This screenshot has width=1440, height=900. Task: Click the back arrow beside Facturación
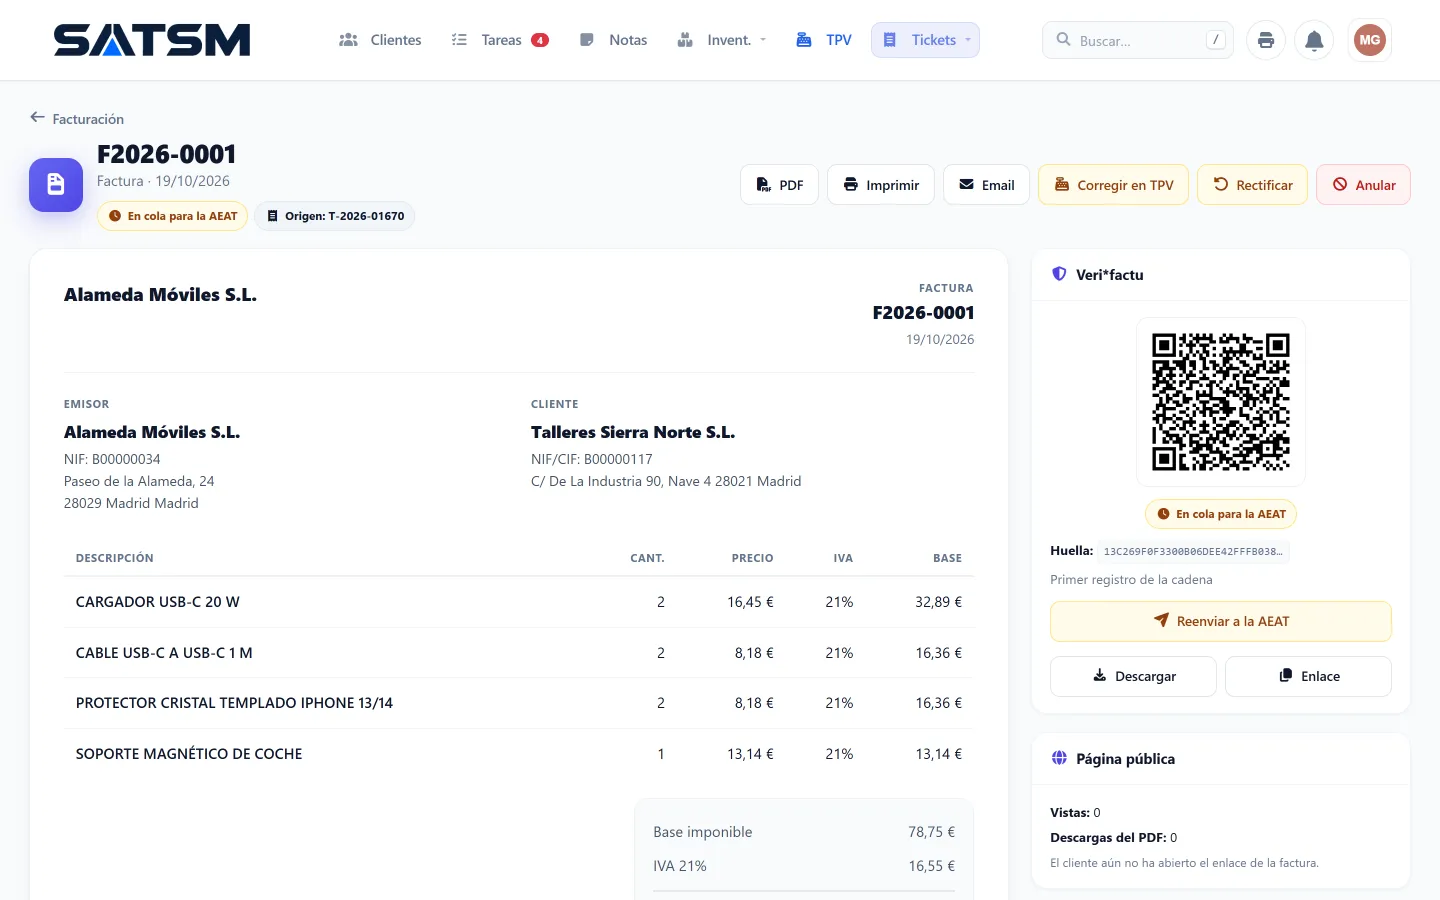pos(37,118)
